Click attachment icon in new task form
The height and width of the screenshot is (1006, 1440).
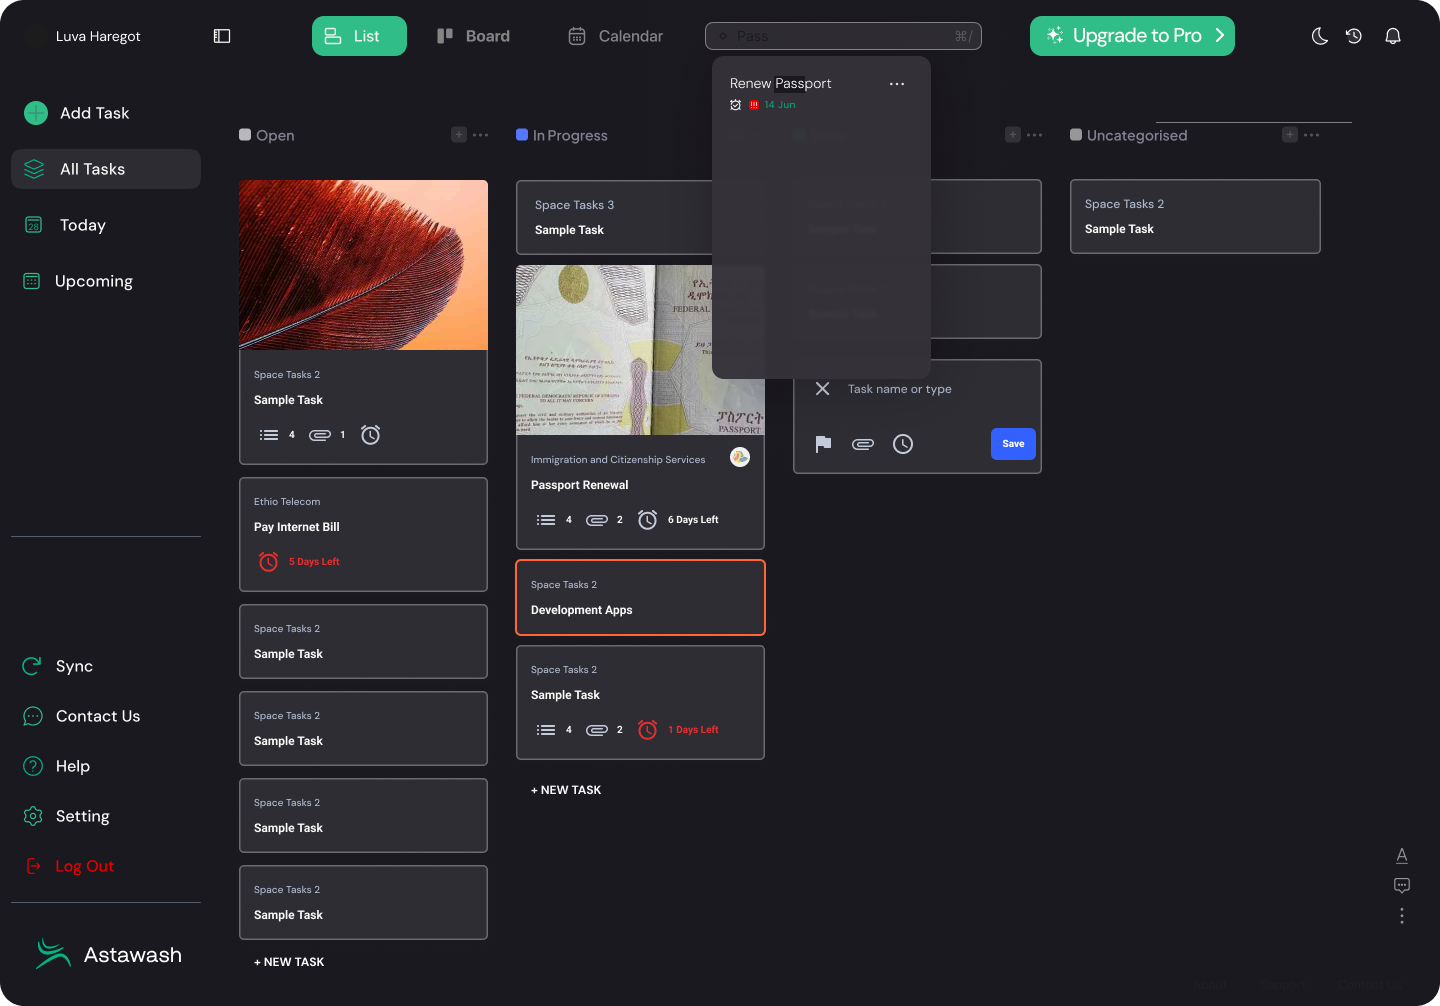tap(863, 444)
